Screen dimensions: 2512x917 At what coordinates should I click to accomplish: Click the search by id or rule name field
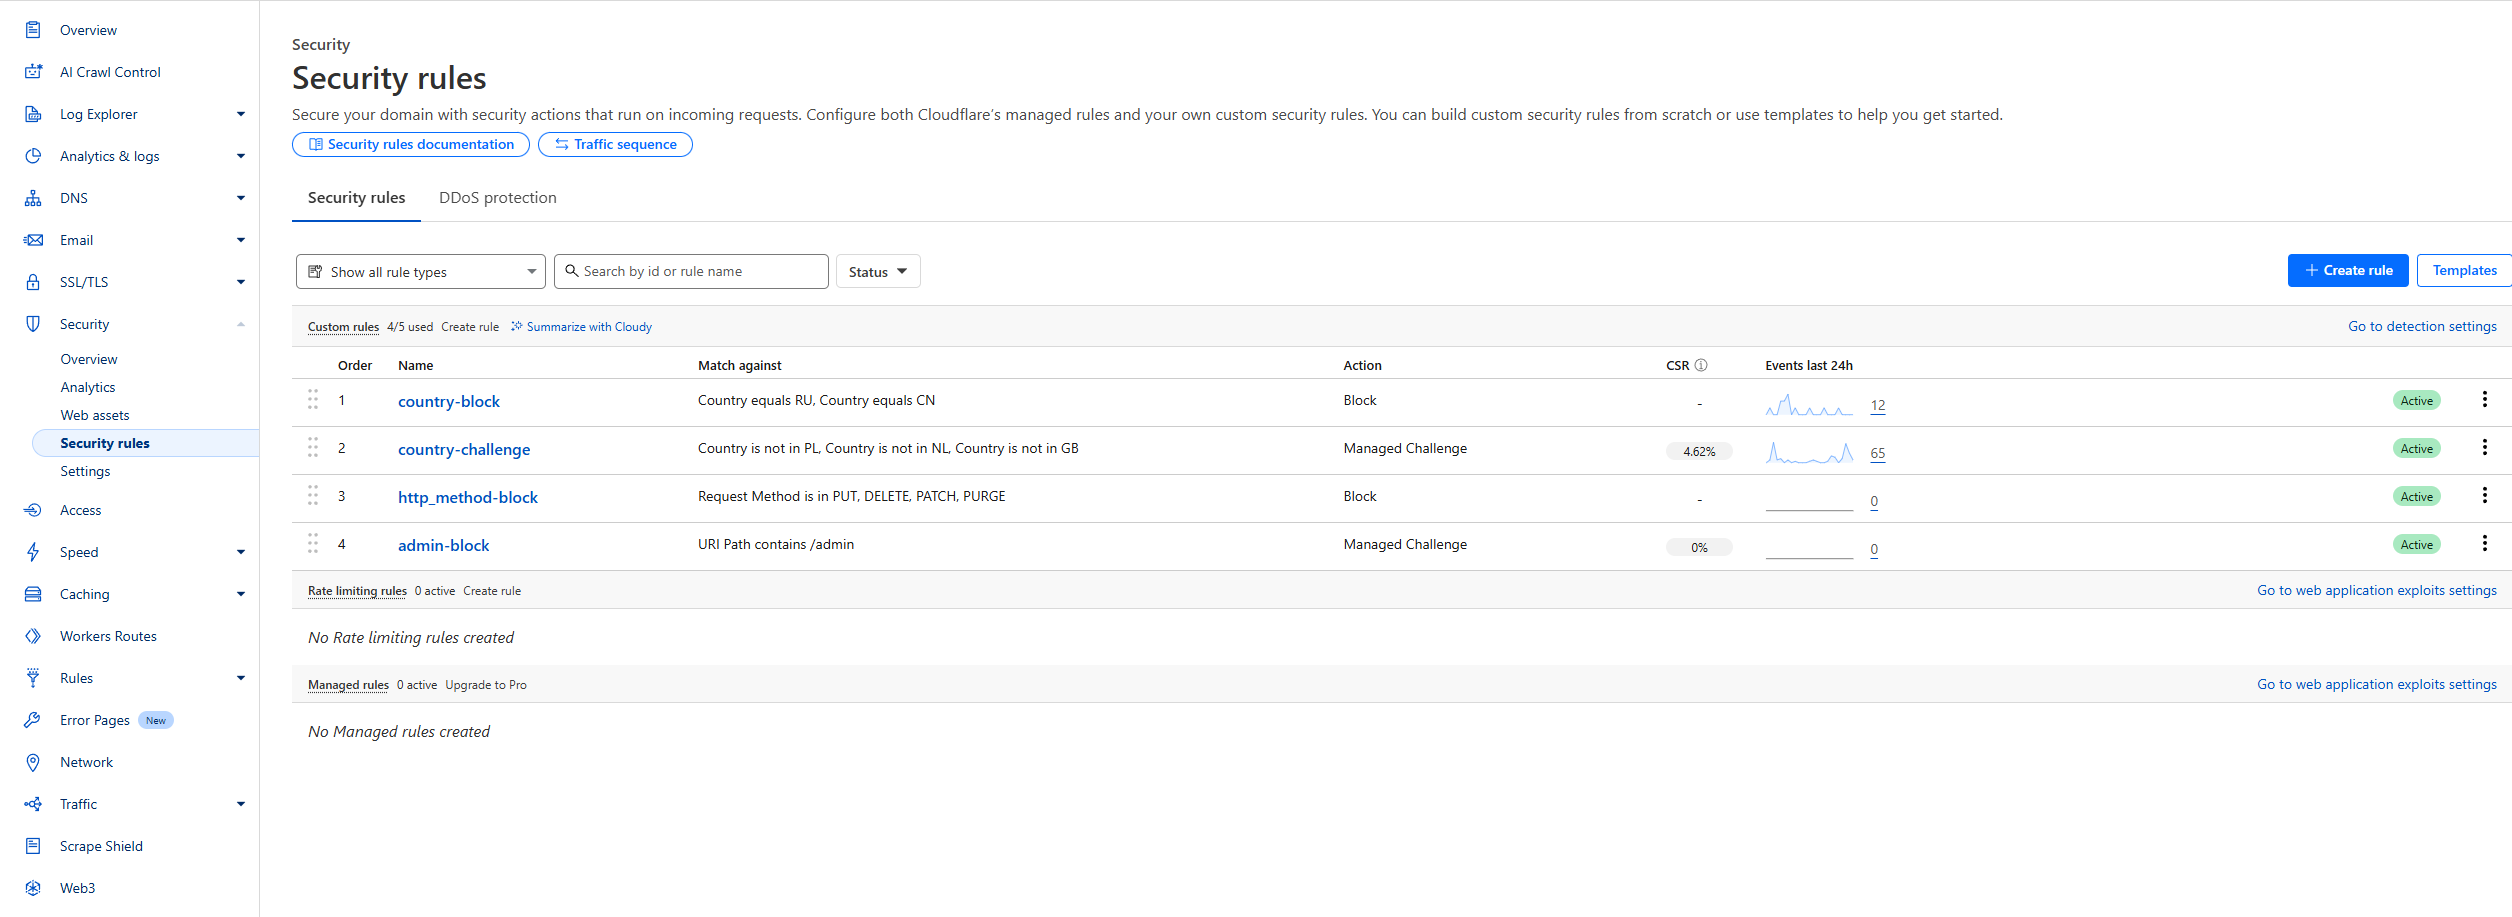pos(691,271)
